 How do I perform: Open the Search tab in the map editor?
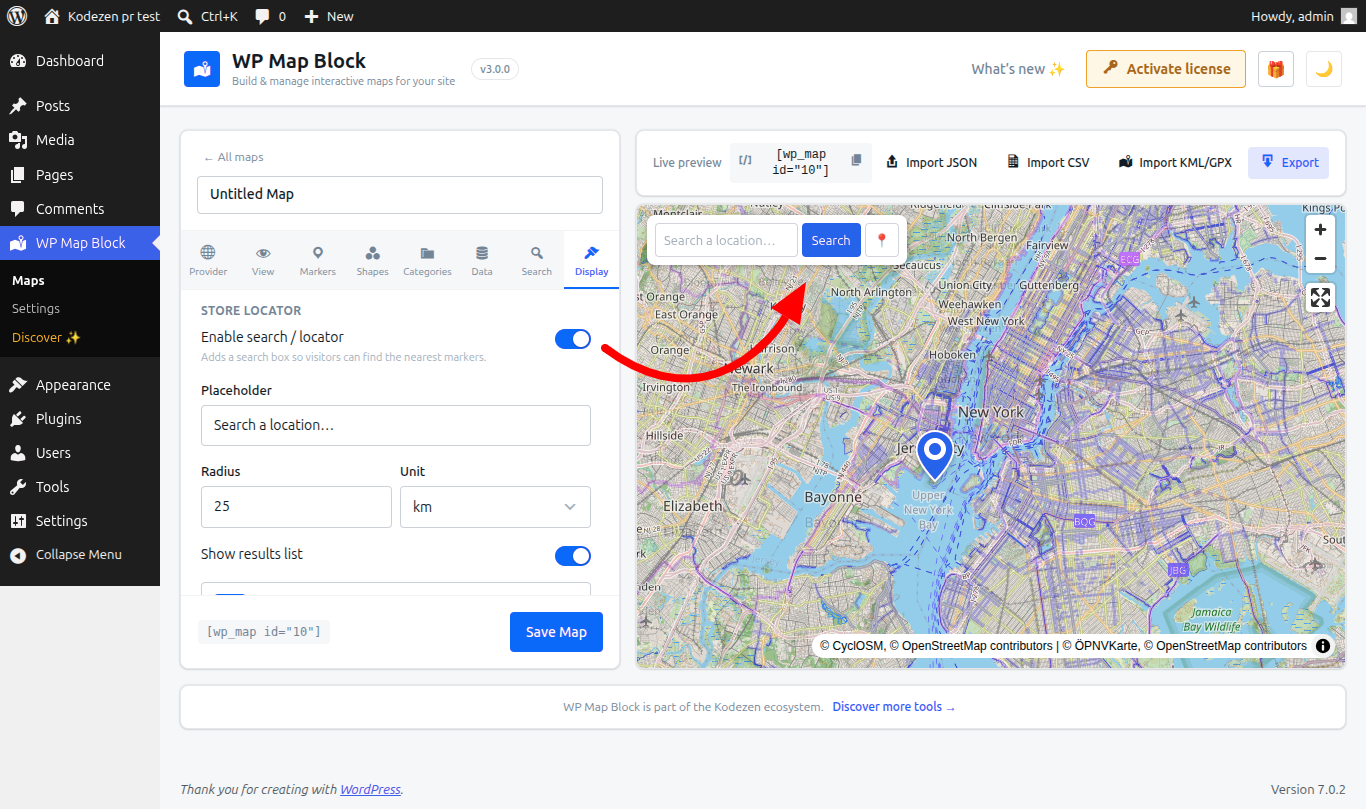coord(537,261)
